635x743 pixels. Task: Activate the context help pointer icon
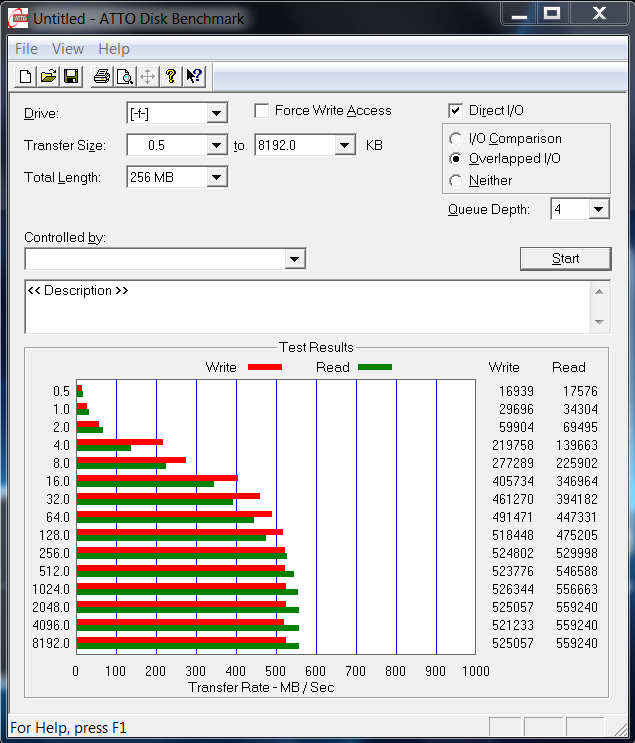tap(194, 76)
